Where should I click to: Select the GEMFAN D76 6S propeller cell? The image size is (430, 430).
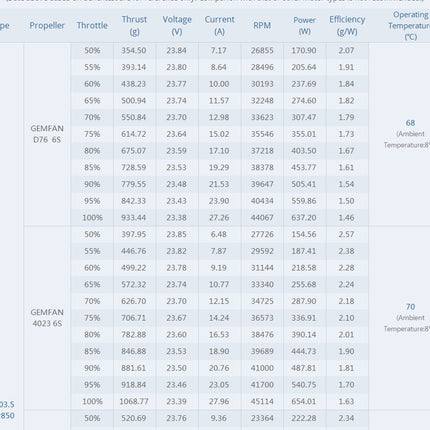tap(47, 134)
